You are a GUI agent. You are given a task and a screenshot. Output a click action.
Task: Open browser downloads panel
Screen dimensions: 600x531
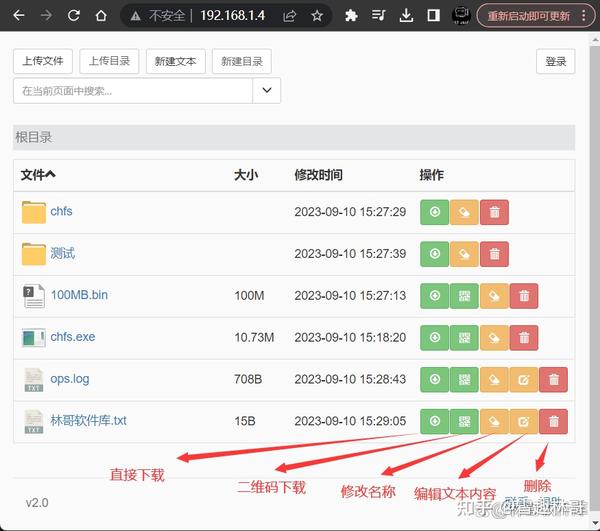(406, 15)
